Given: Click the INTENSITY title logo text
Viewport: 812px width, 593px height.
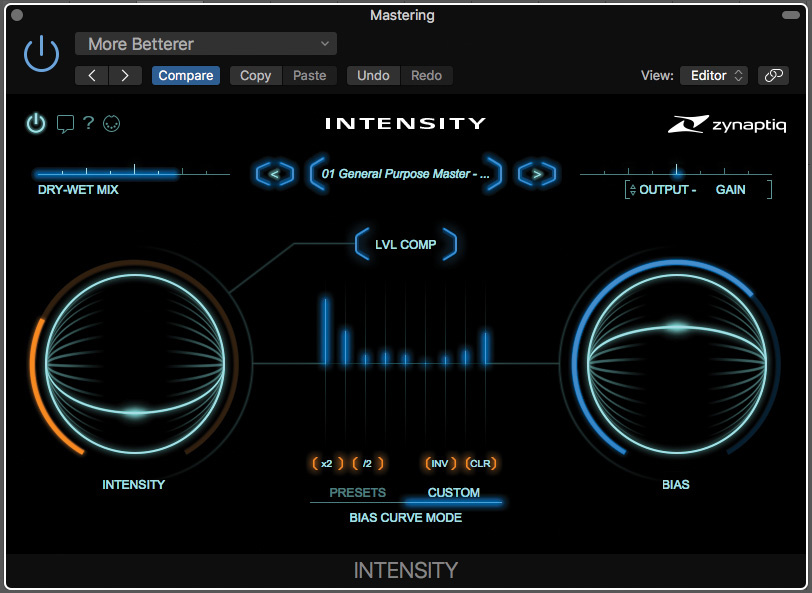Looking at the screenshot, I should coord(405,123).
